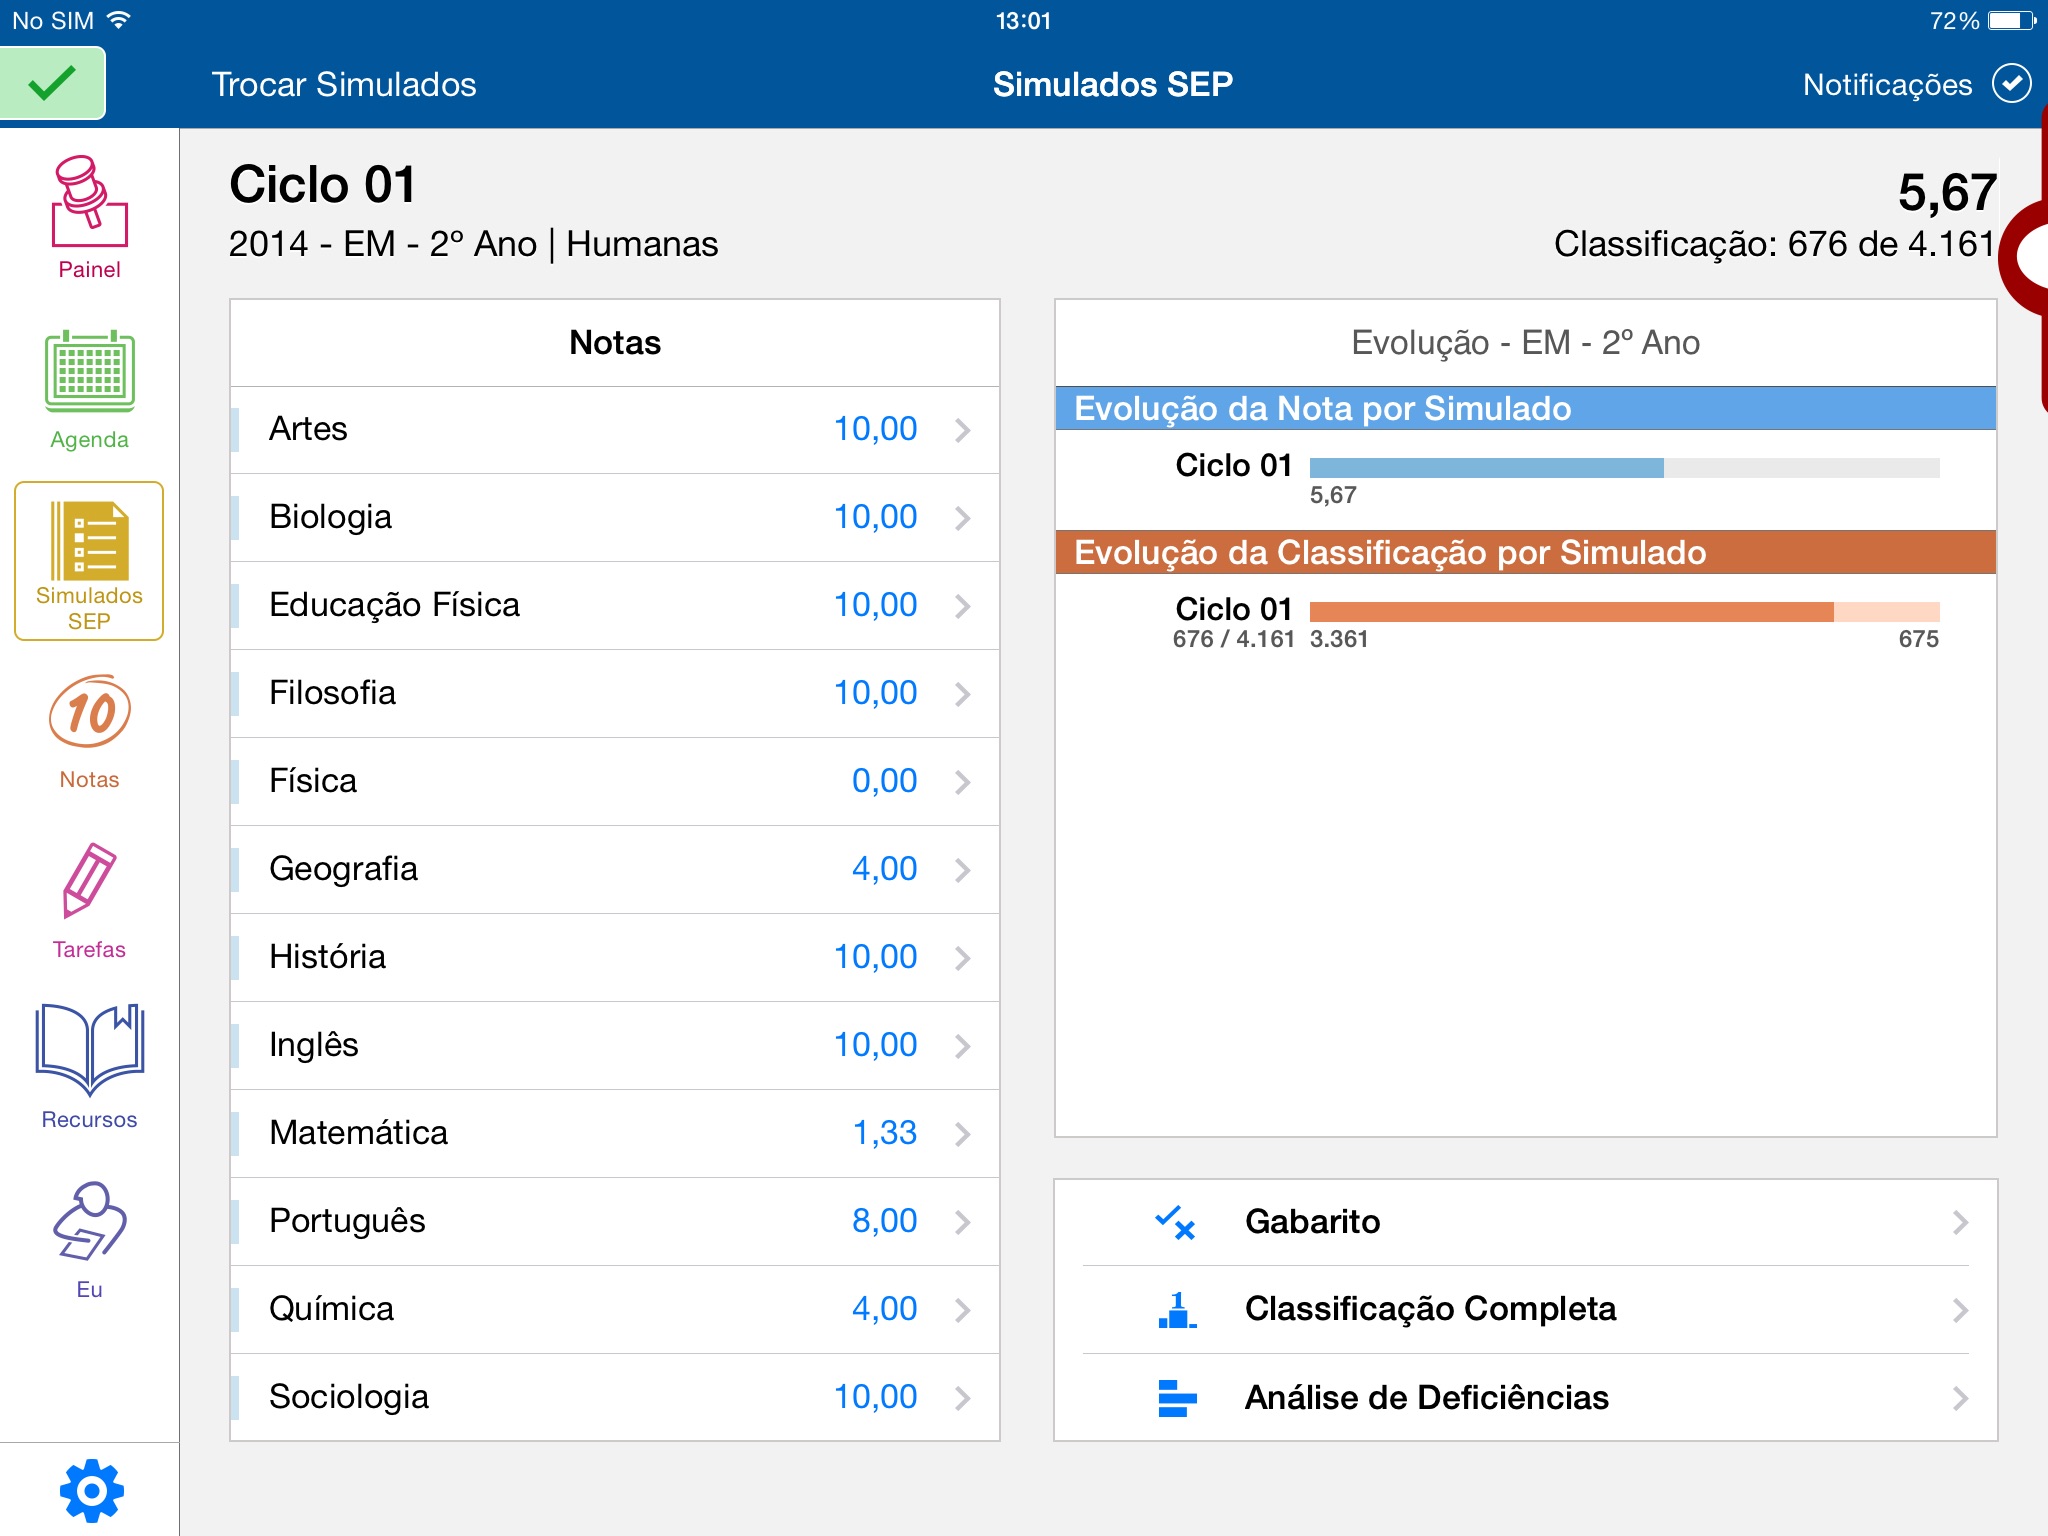
Task: Open the Eu profile icon
Action: click(x=90, y=1221)
